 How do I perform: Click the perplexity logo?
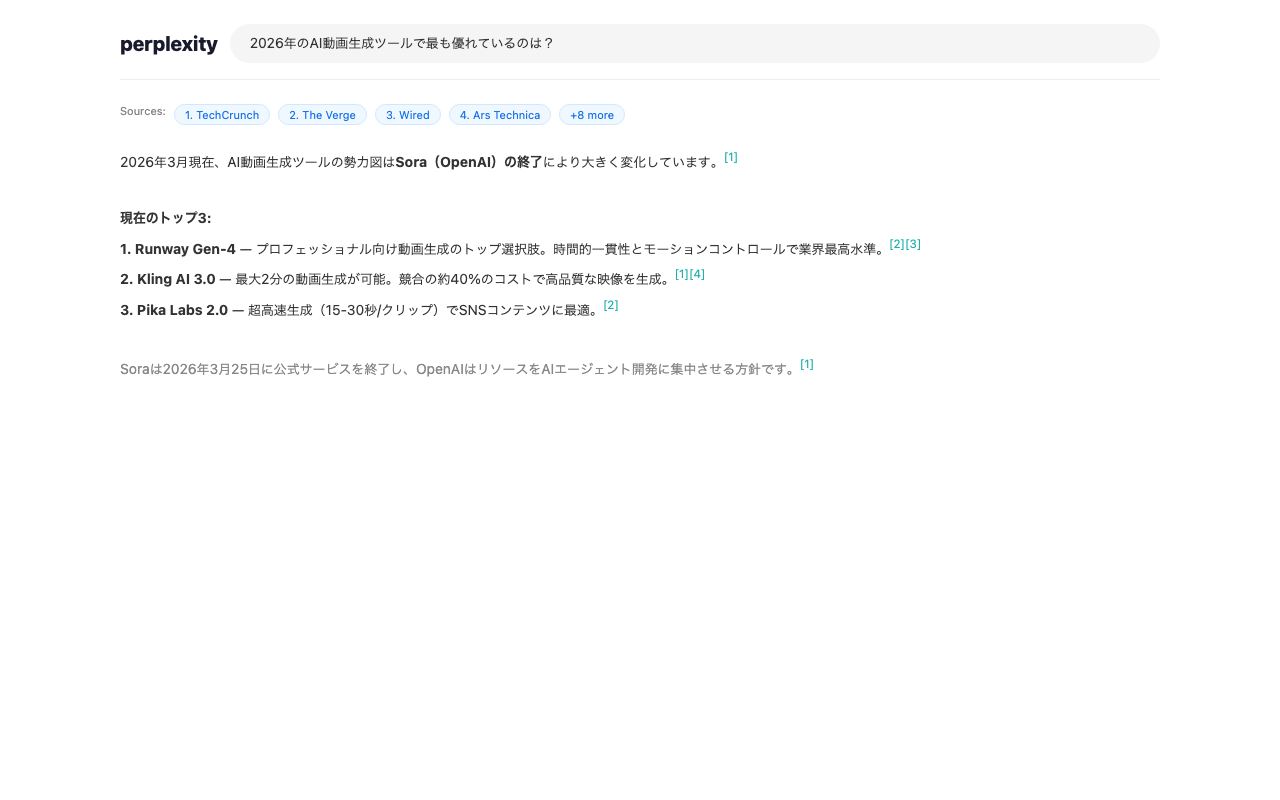point(168,44)
